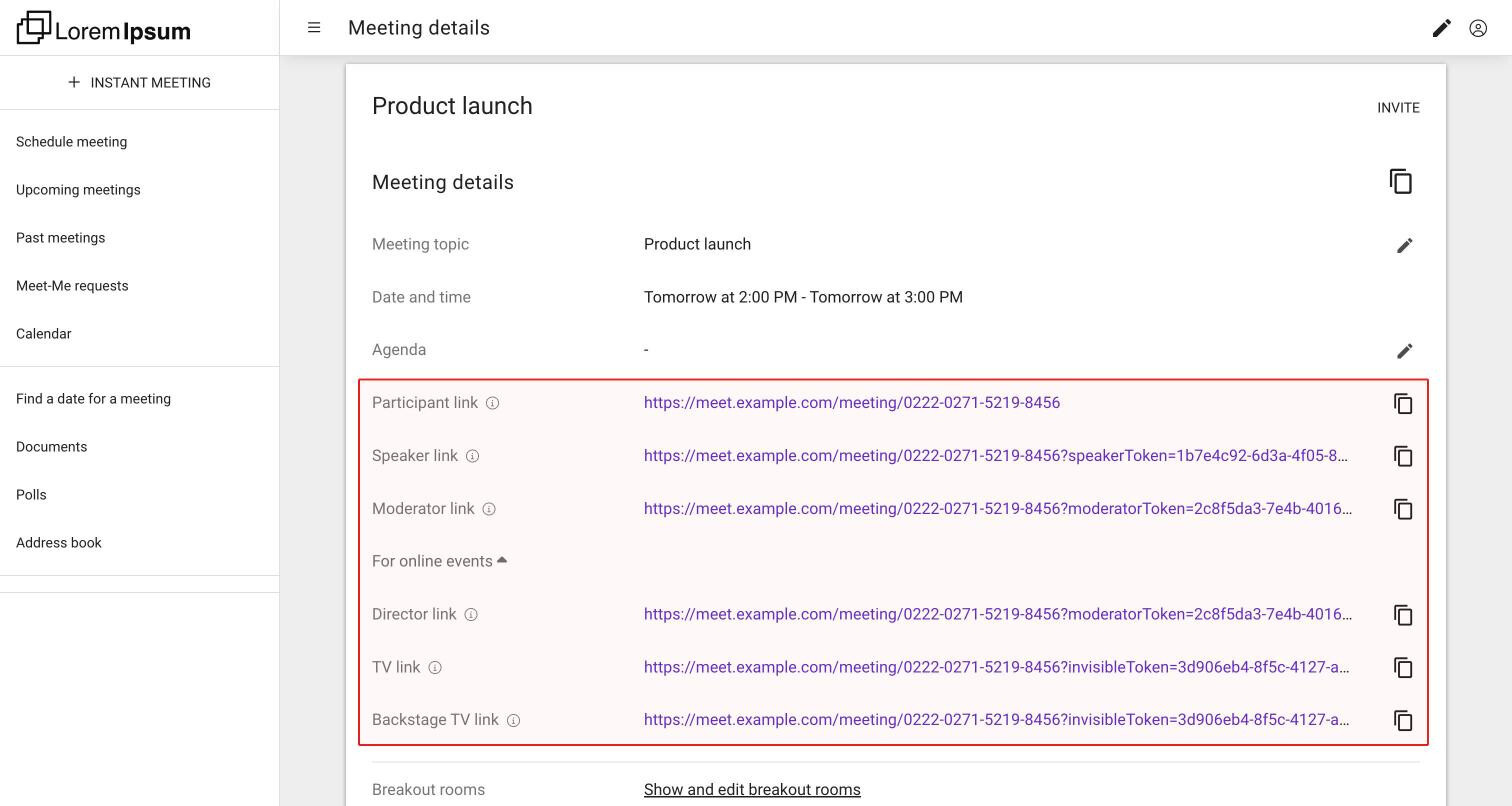The width and height of the screenshot is (1512, 806).
Task: Copy the Moderator link
Action: click(x=1403, y=509)
